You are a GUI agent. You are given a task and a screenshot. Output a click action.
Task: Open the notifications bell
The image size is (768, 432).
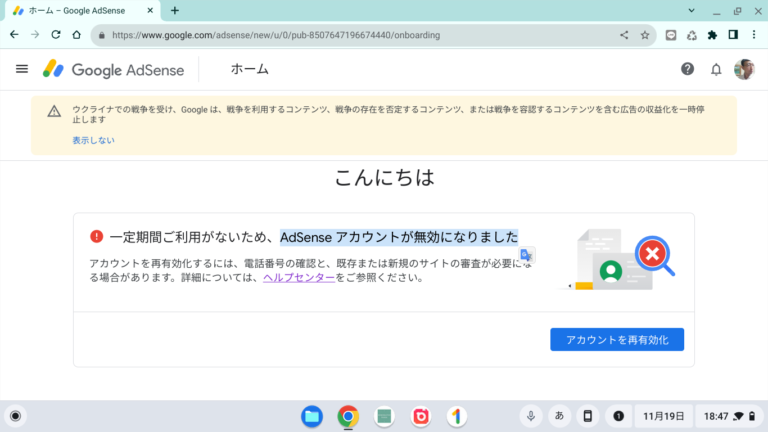pyautogui.click(x=716, y=70)
